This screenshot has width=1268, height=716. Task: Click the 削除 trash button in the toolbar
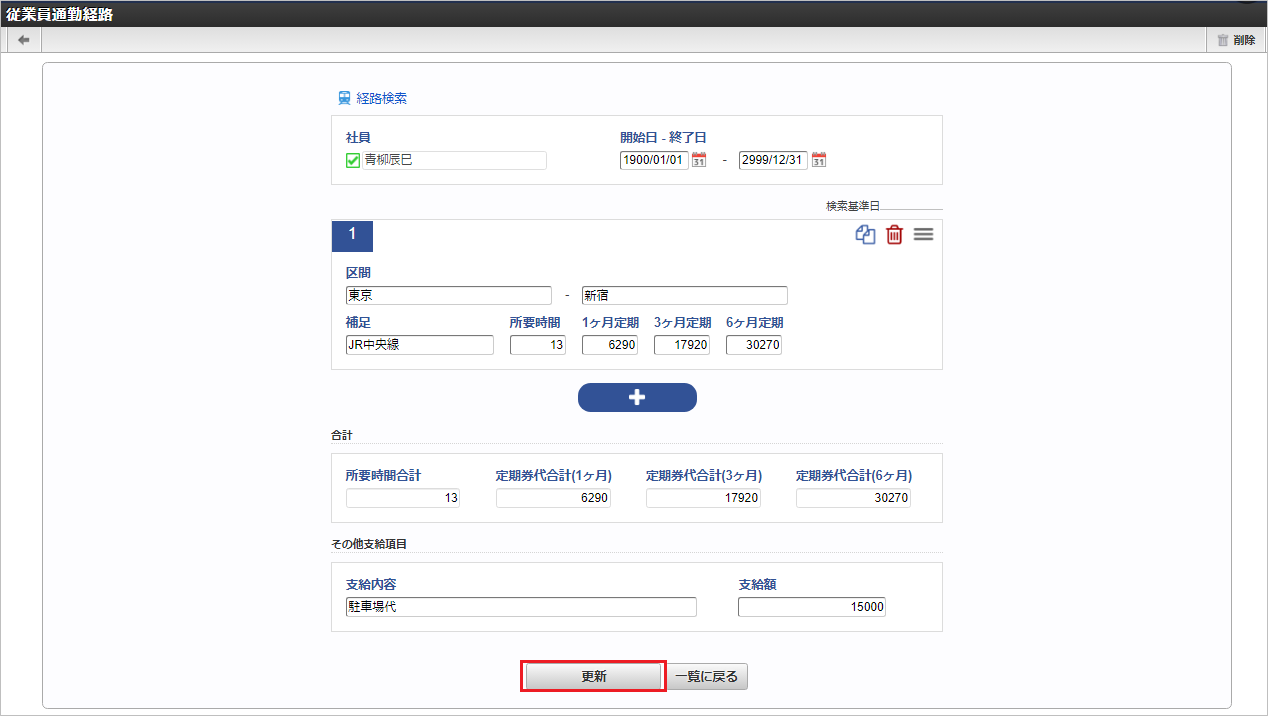point(1236,40)
